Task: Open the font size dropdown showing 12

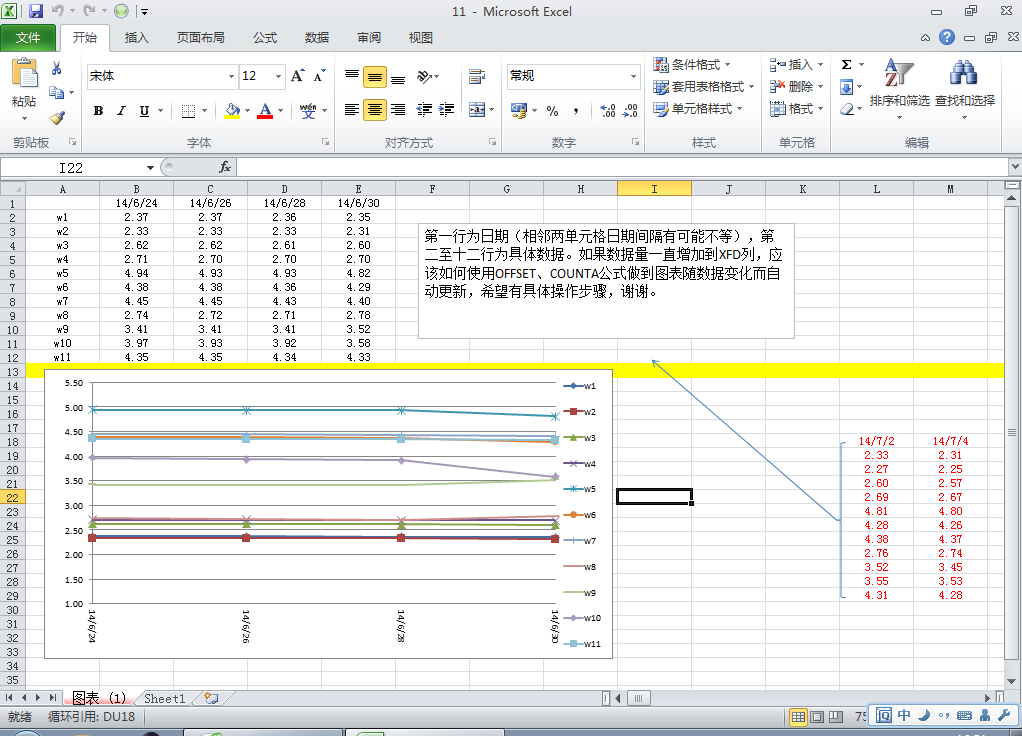Action: (278, 76)
